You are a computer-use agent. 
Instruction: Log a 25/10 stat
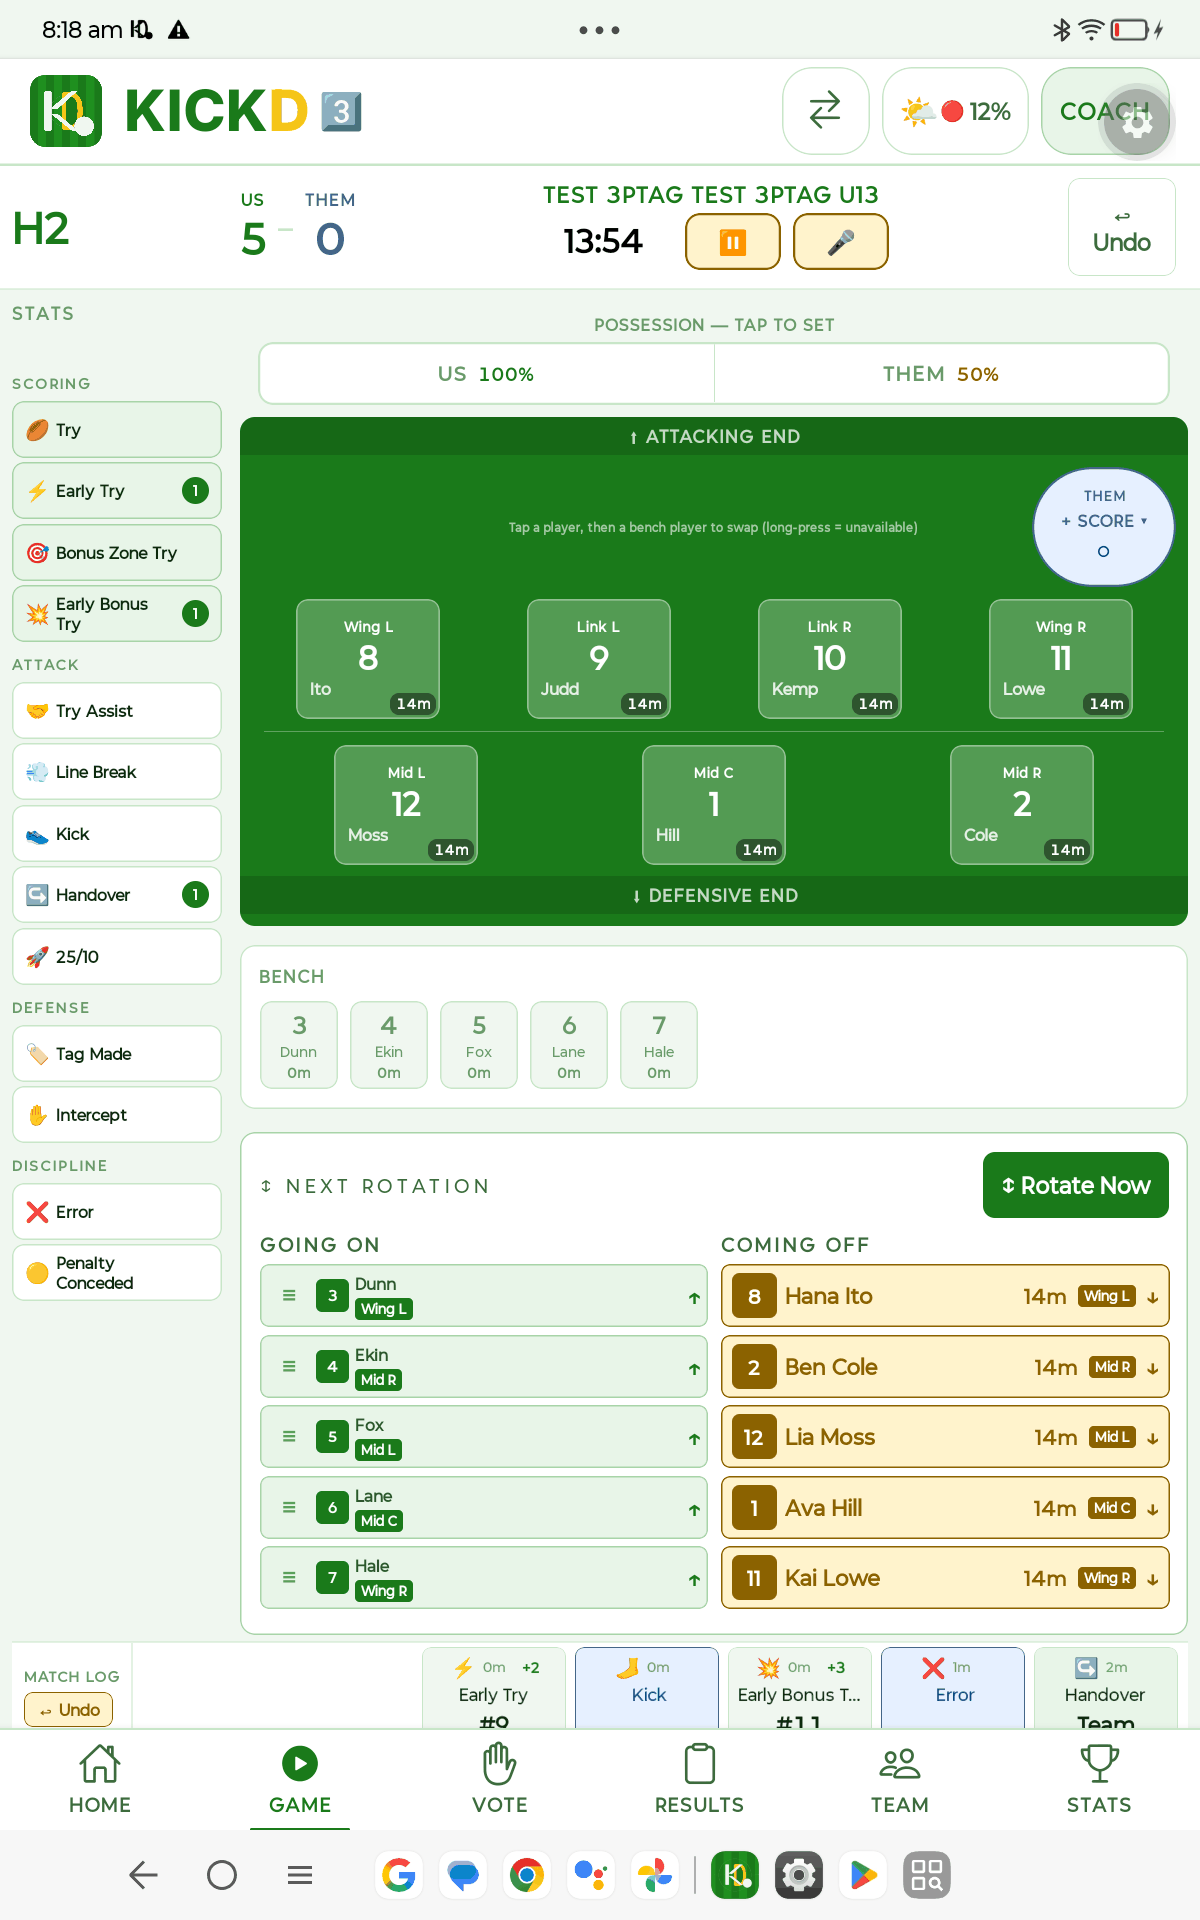117,957
